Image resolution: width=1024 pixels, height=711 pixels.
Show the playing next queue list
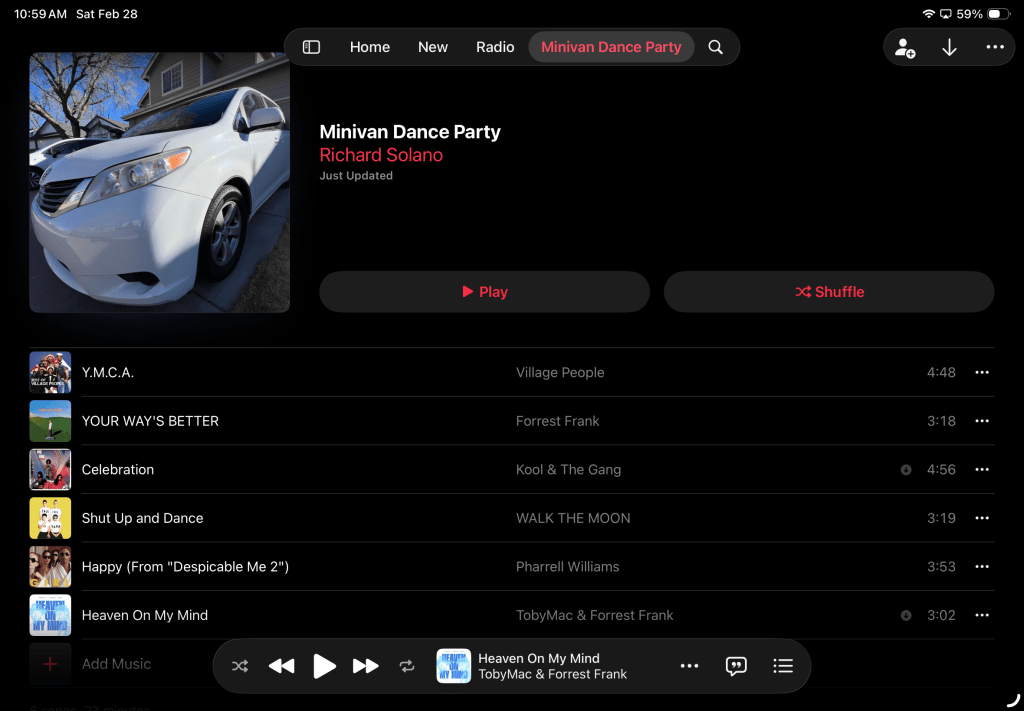pyautogui.click(x=783, y=666)
